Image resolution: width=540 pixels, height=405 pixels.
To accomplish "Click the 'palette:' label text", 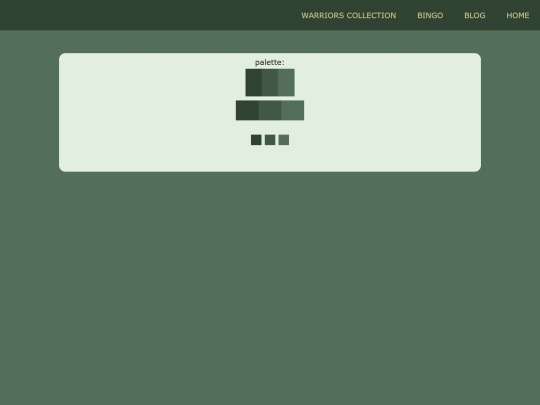I will click(270, 62).
